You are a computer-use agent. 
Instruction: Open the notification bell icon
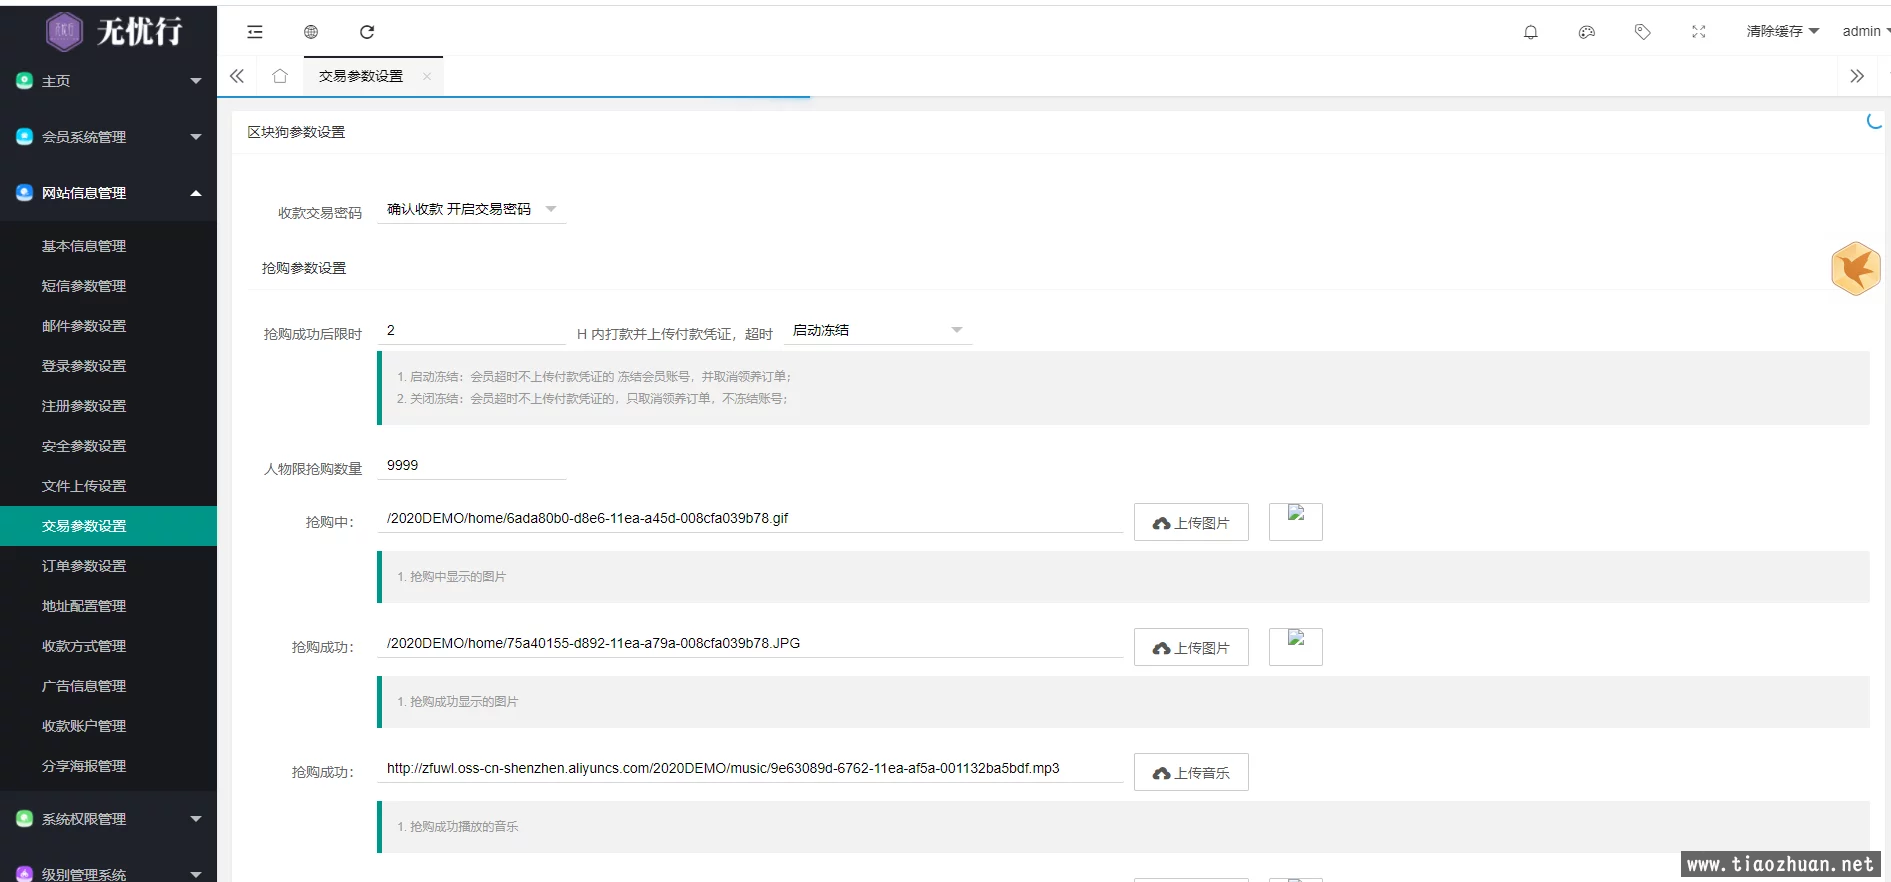(1530, 32)
